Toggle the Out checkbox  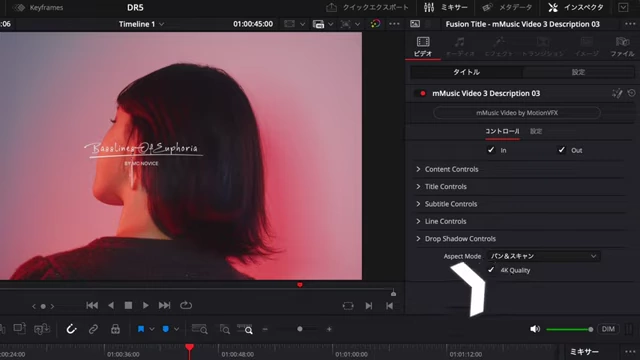click(x=562, y=150)
